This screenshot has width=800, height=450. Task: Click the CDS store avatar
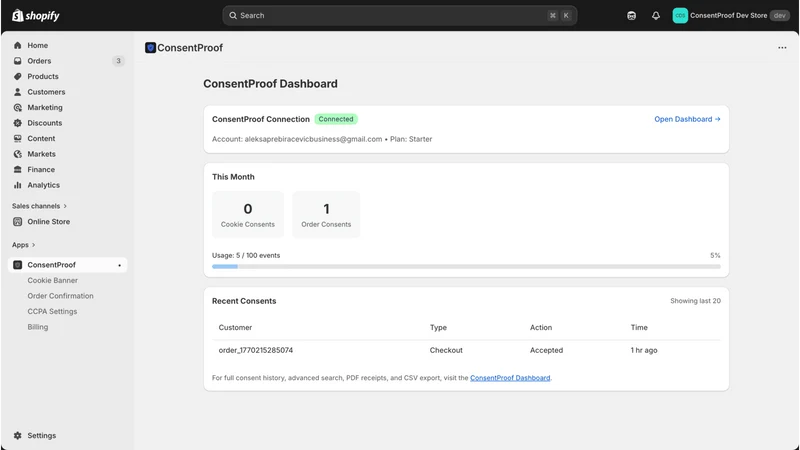click(x=680, y=15)
